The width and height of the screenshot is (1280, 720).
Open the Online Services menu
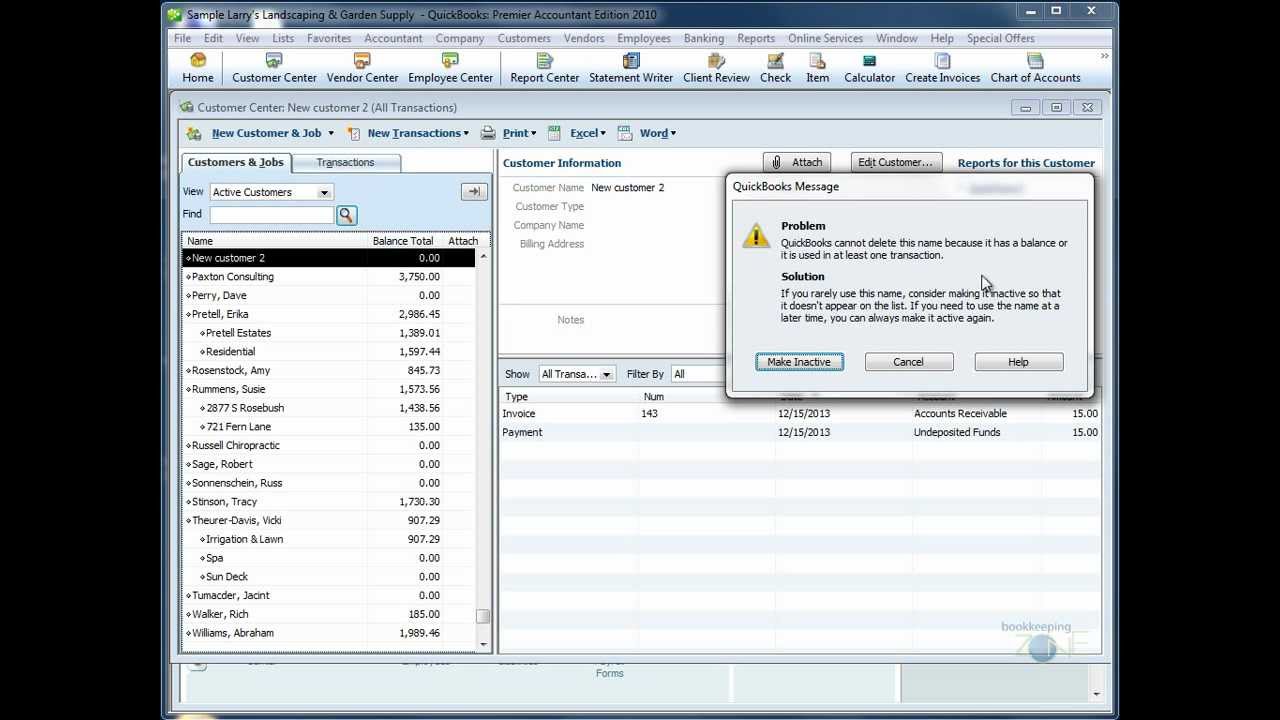(825, 38)
